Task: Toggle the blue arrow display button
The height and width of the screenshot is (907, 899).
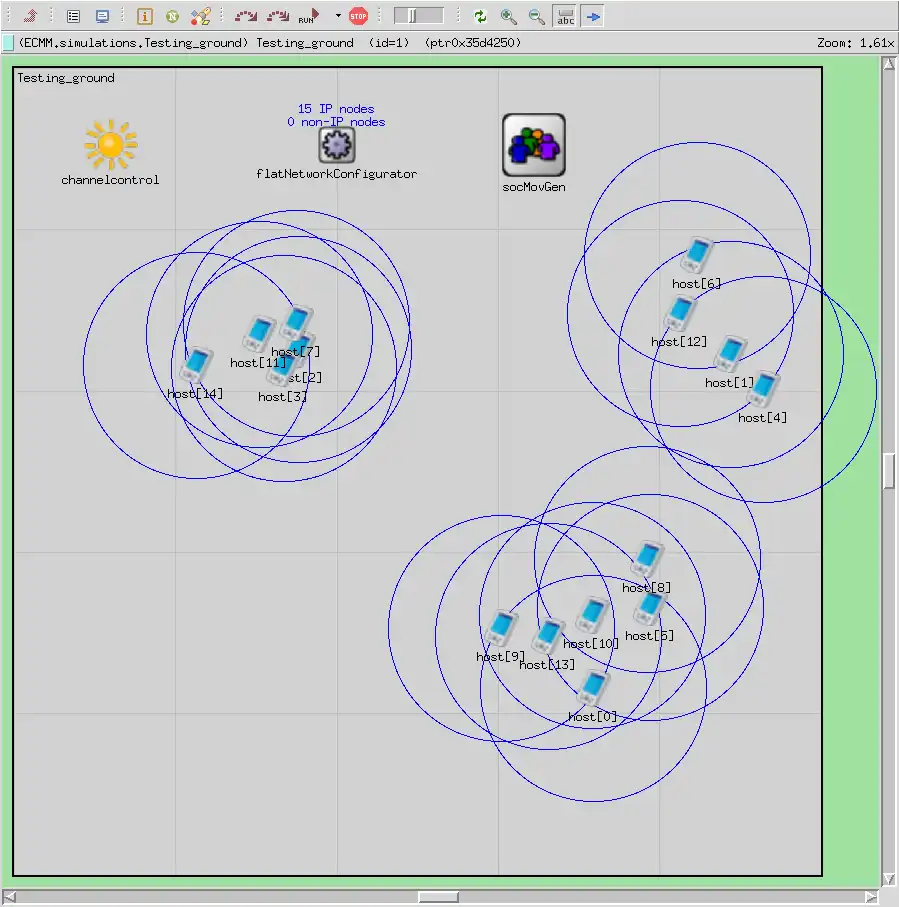Action: click(x=592, y=17)
